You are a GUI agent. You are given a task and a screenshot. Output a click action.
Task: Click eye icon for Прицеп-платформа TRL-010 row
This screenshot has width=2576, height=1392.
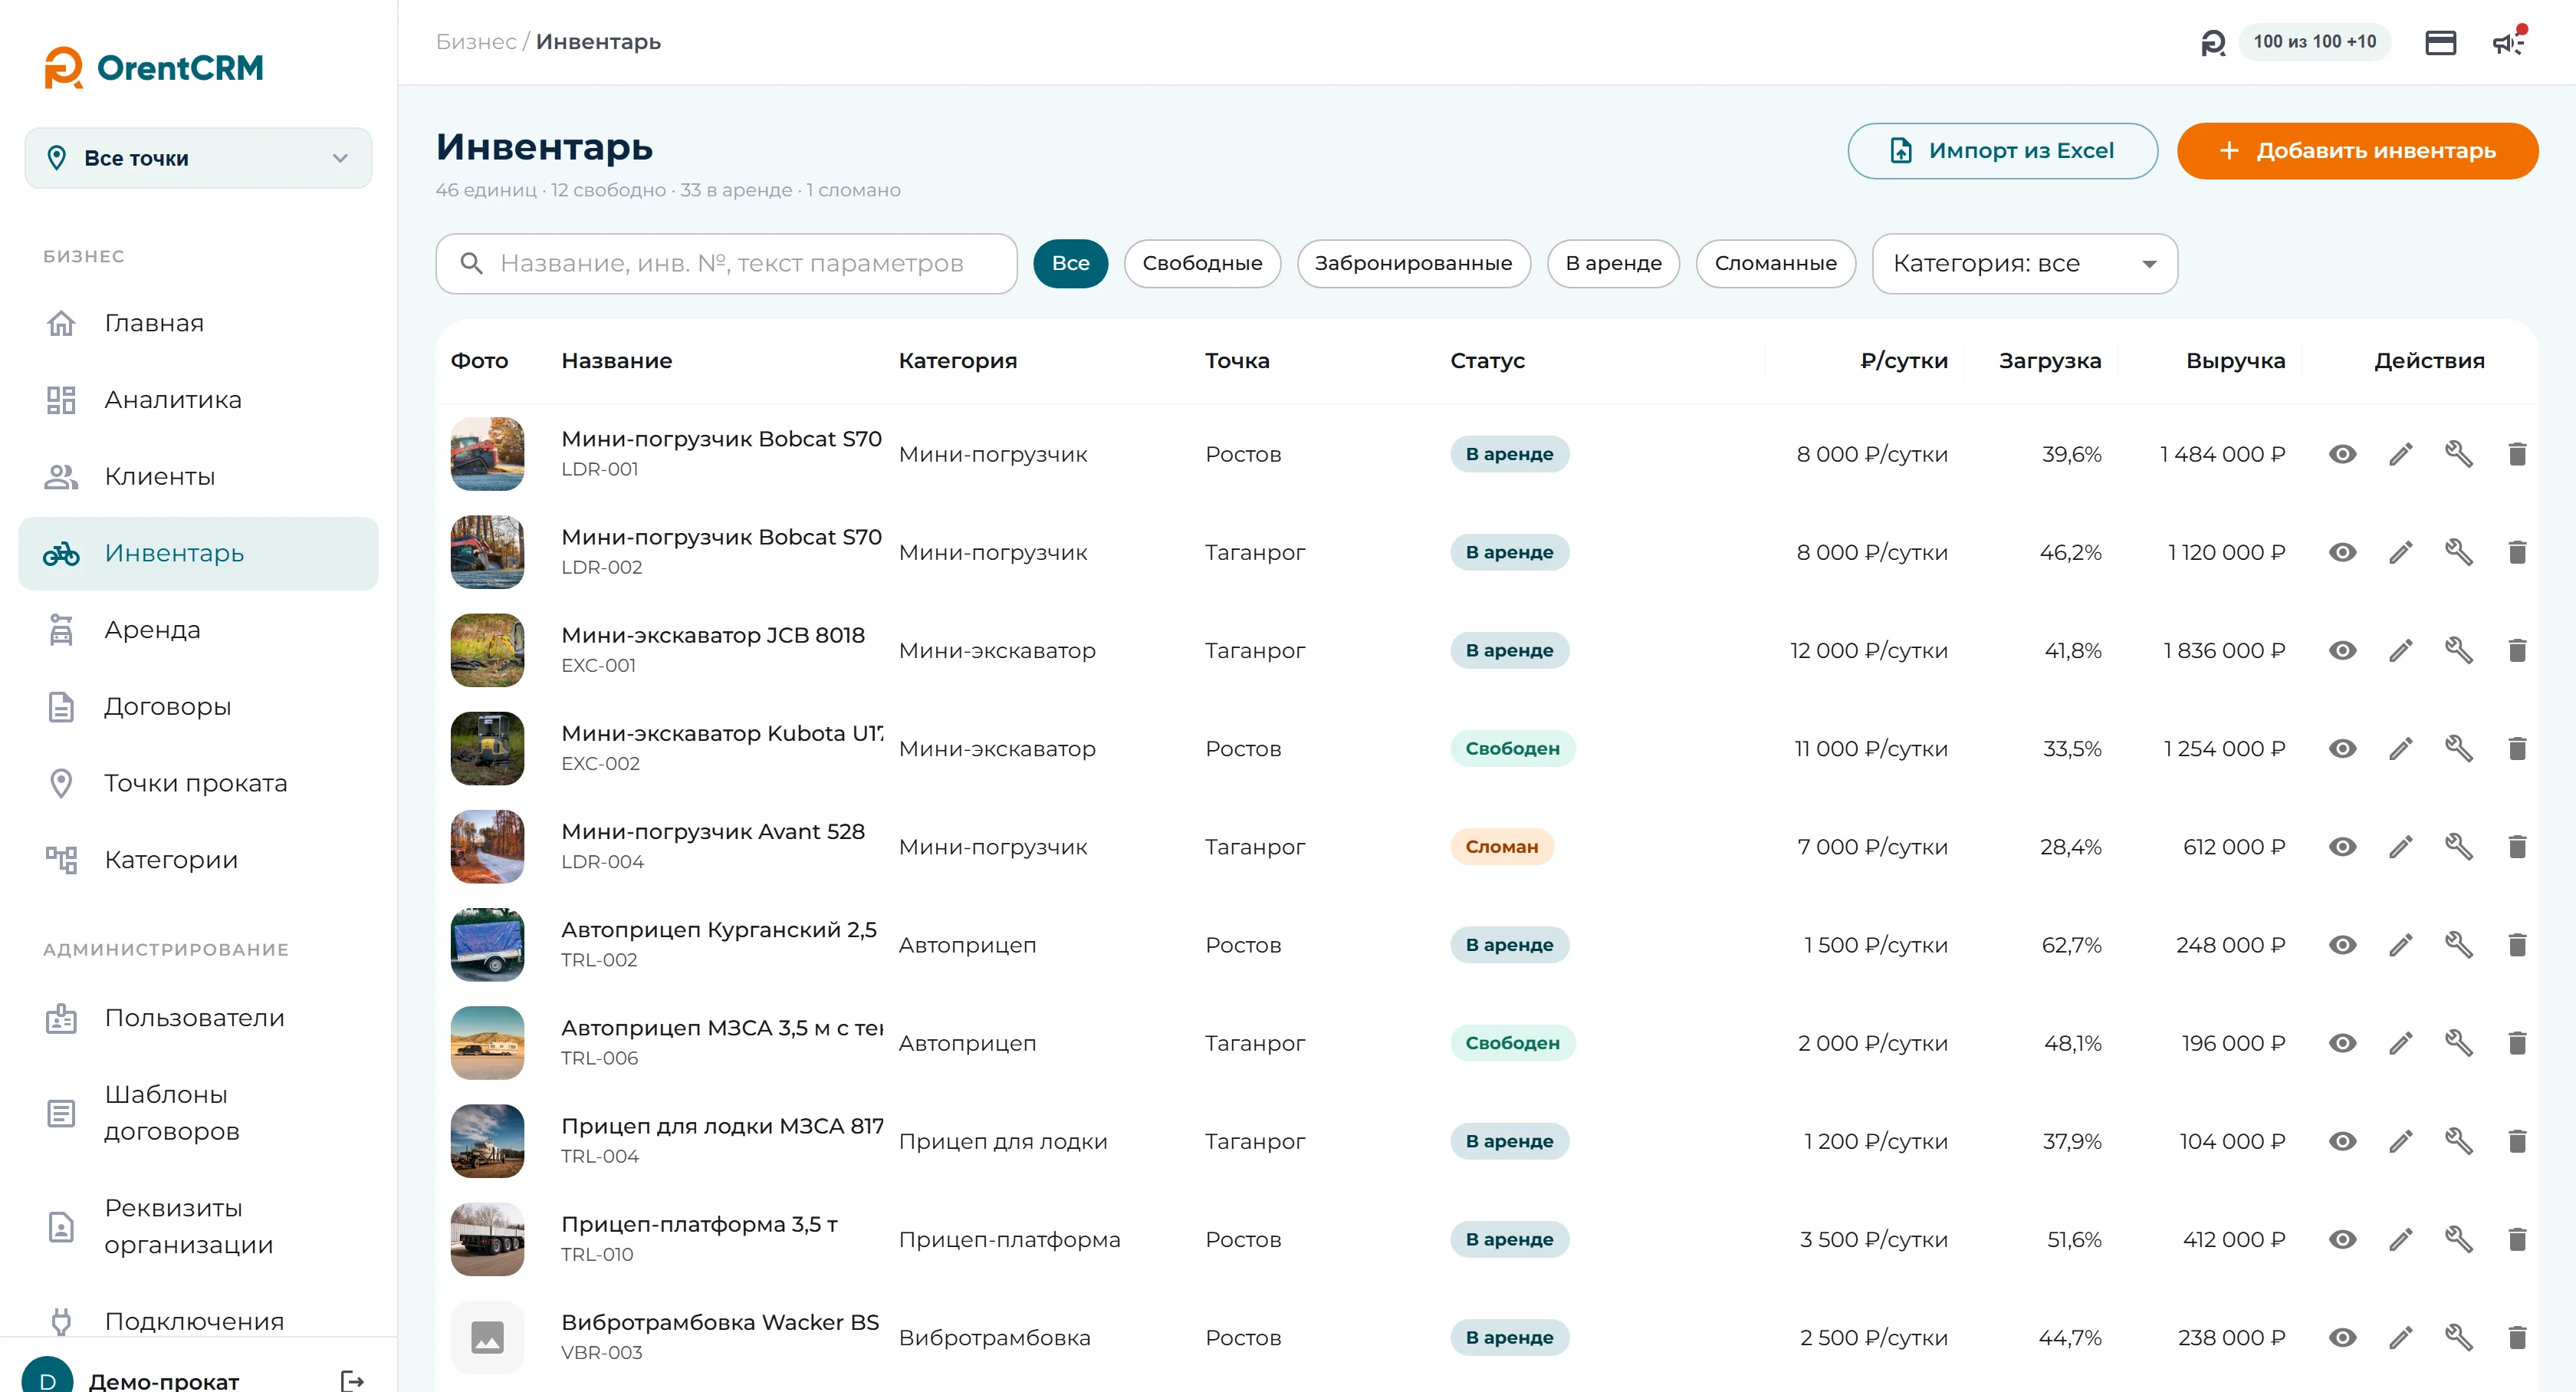(x=2342, y=1239)
